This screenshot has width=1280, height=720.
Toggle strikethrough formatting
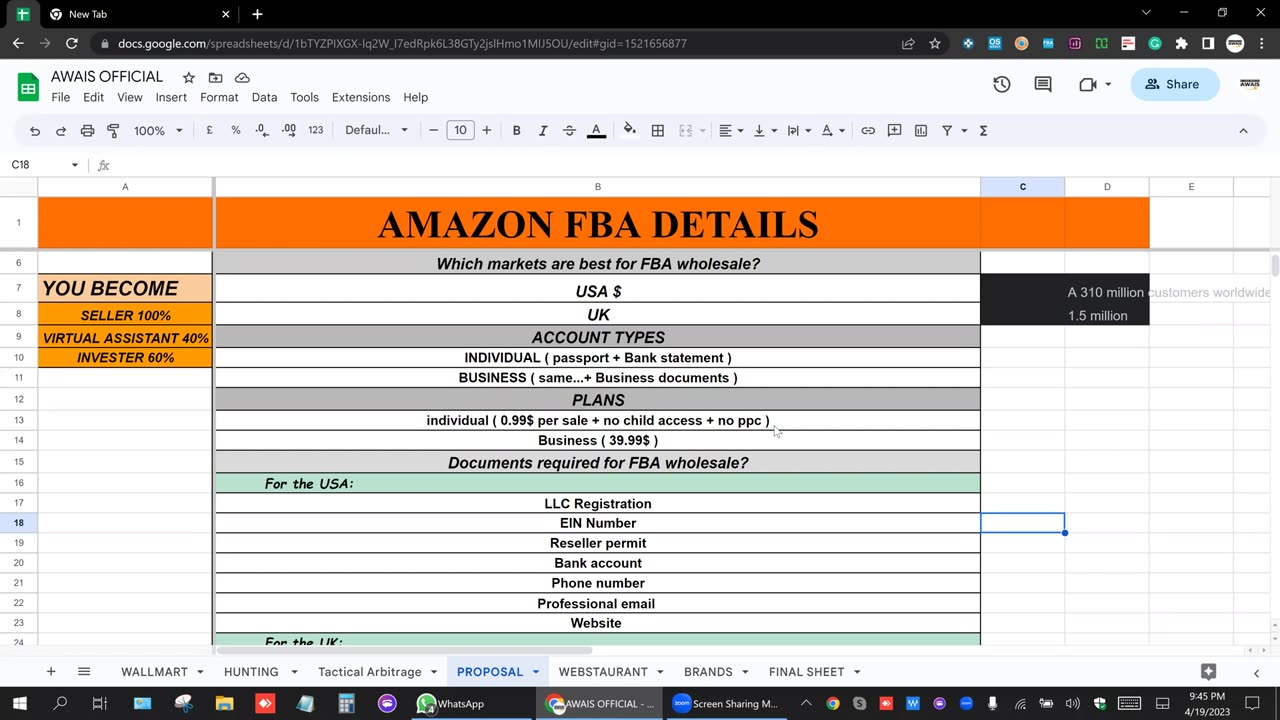pos(569,130)
